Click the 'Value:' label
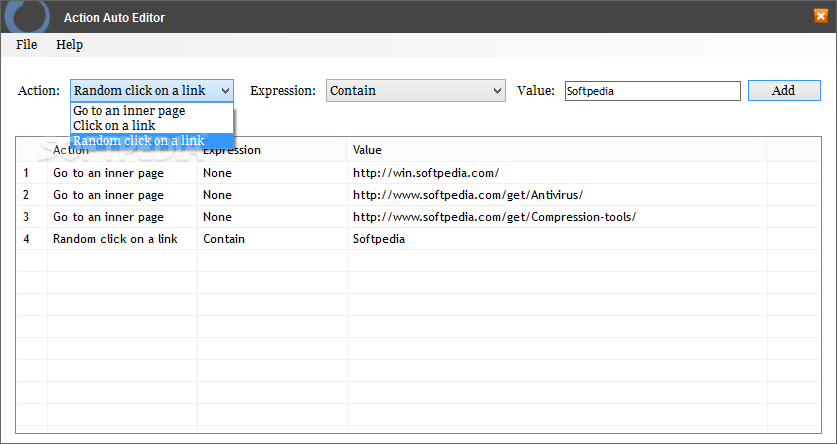 (536, 91)
